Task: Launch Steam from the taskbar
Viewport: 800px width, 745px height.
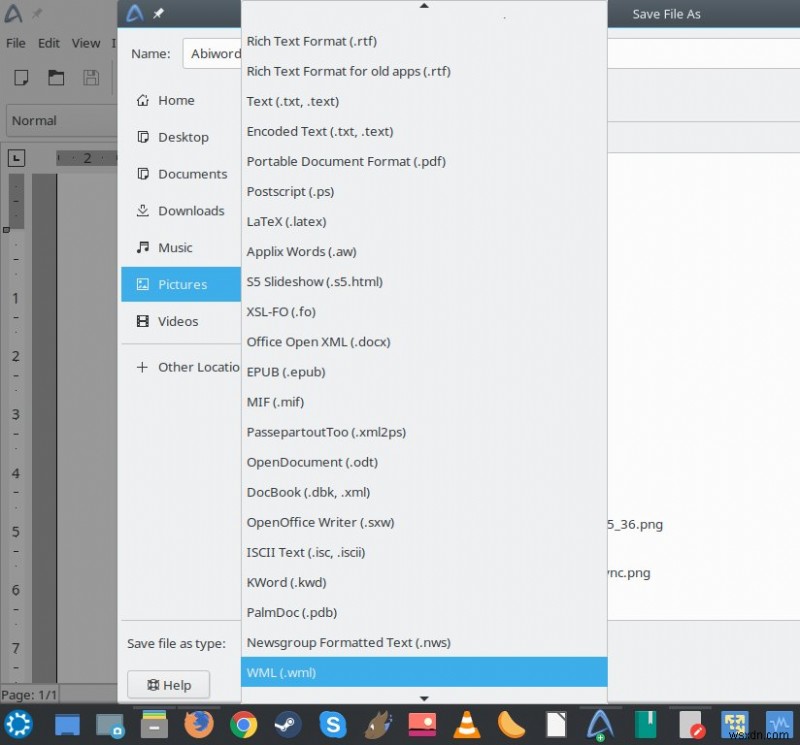Action: click(287, 723)
